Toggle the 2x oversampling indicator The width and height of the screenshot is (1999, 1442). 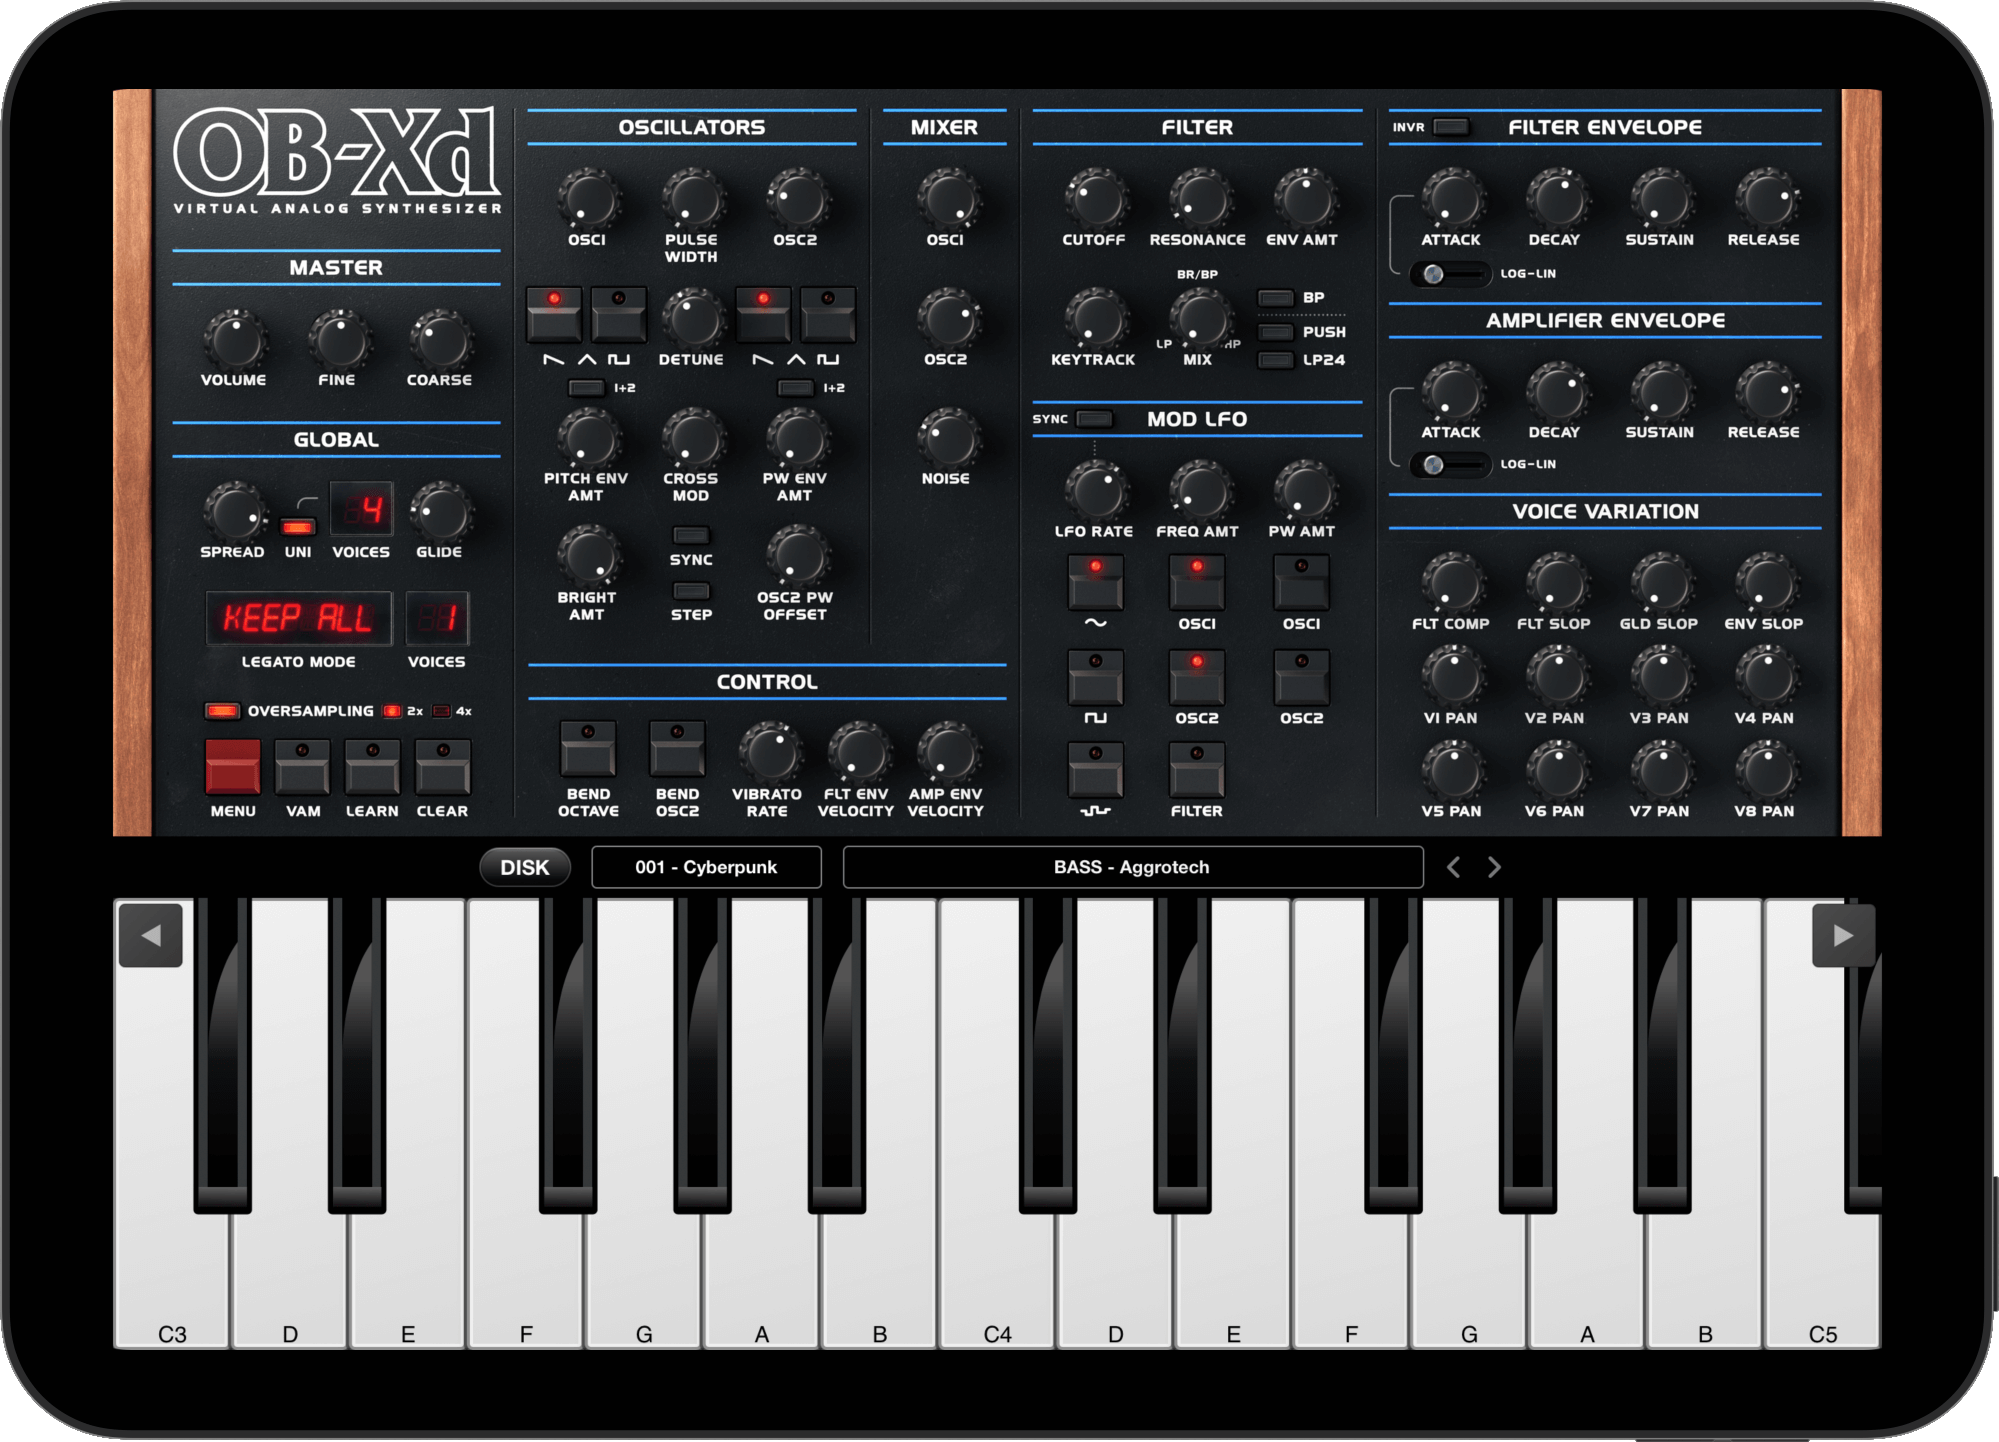pyautogui.click(x=393, y=711)
